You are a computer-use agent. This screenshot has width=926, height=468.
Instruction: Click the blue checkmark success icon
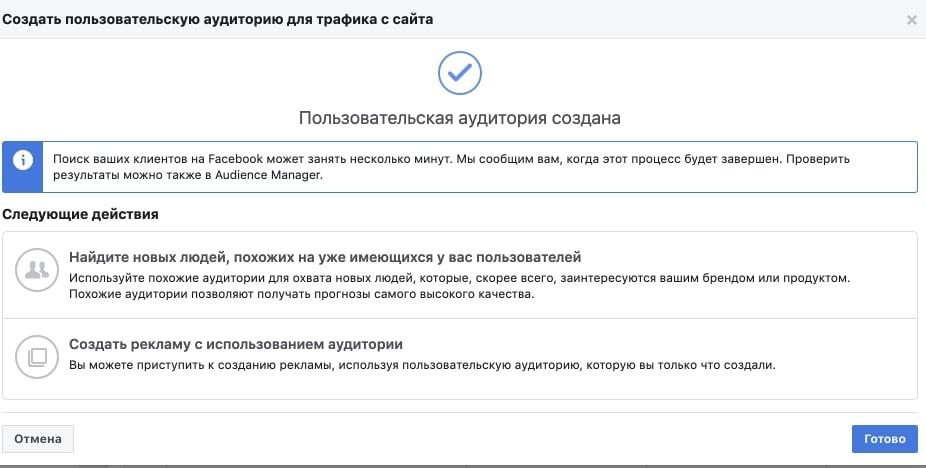tap(459, 73)
